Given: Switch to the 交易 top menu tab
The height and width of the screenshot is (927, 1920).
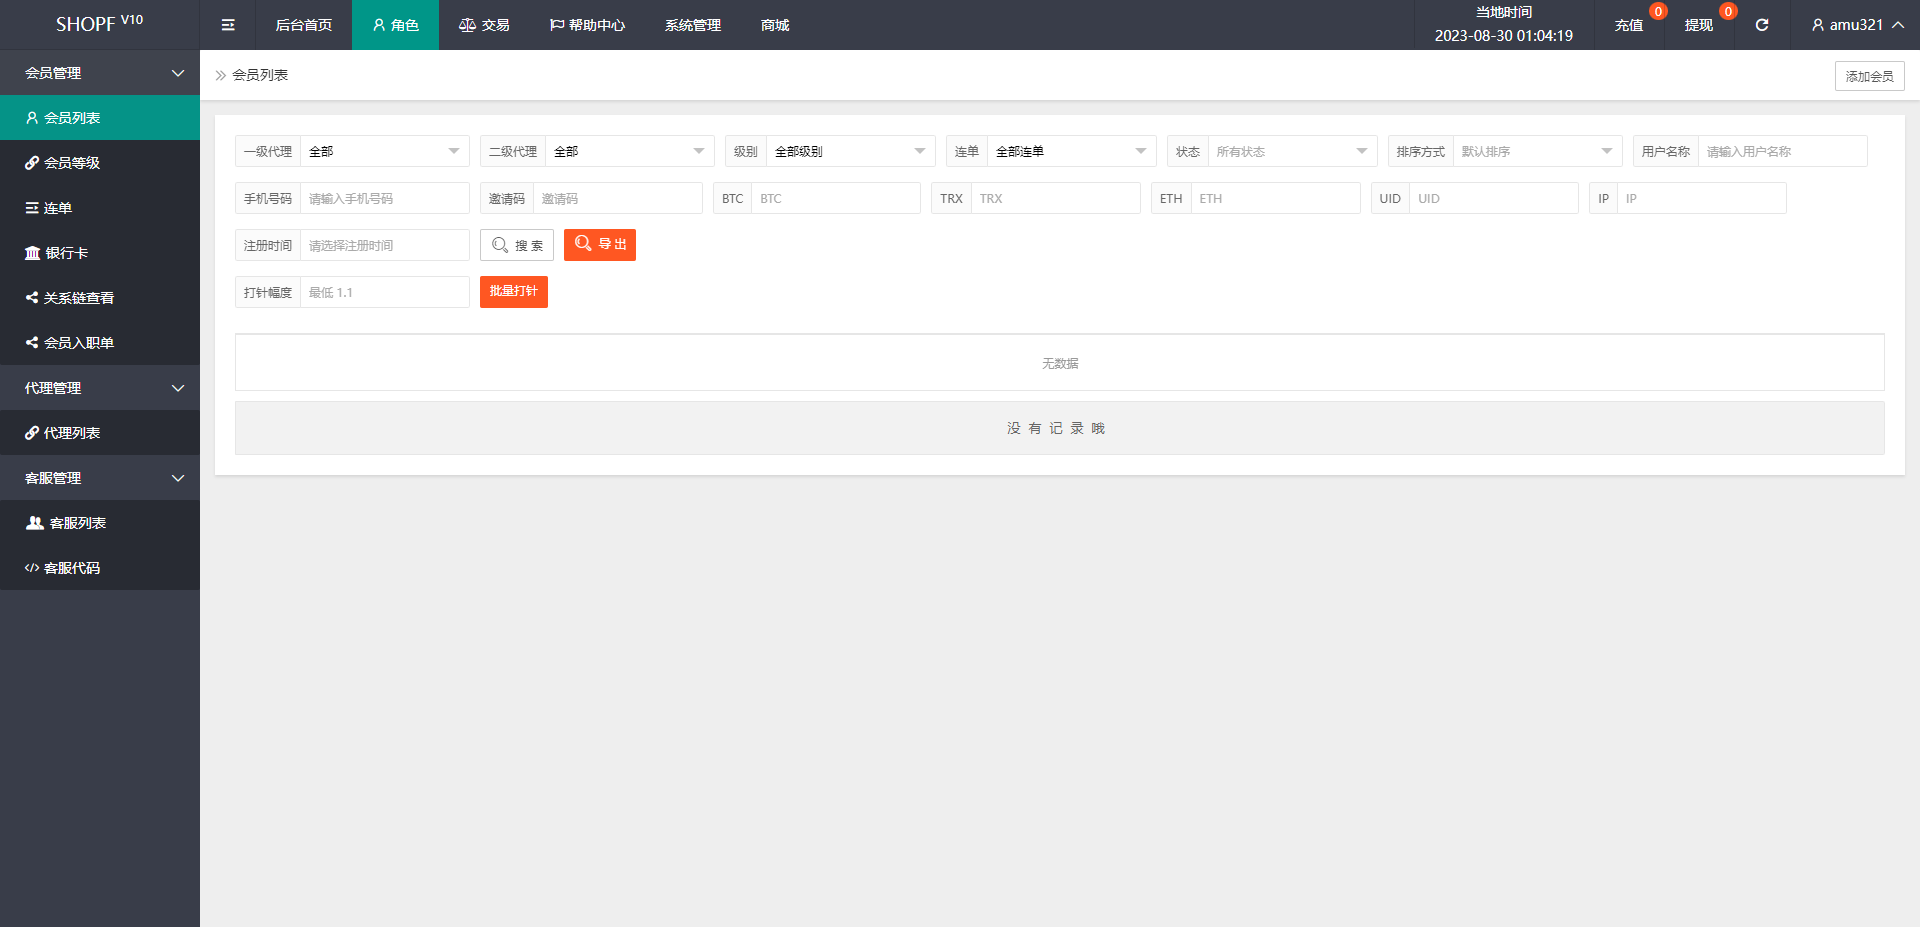Looking at the screenshot, I should tap(484, 25).
